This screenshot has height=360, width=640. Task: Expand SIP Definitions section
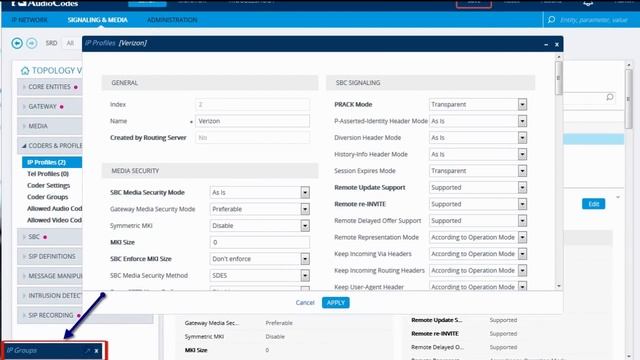49,256
